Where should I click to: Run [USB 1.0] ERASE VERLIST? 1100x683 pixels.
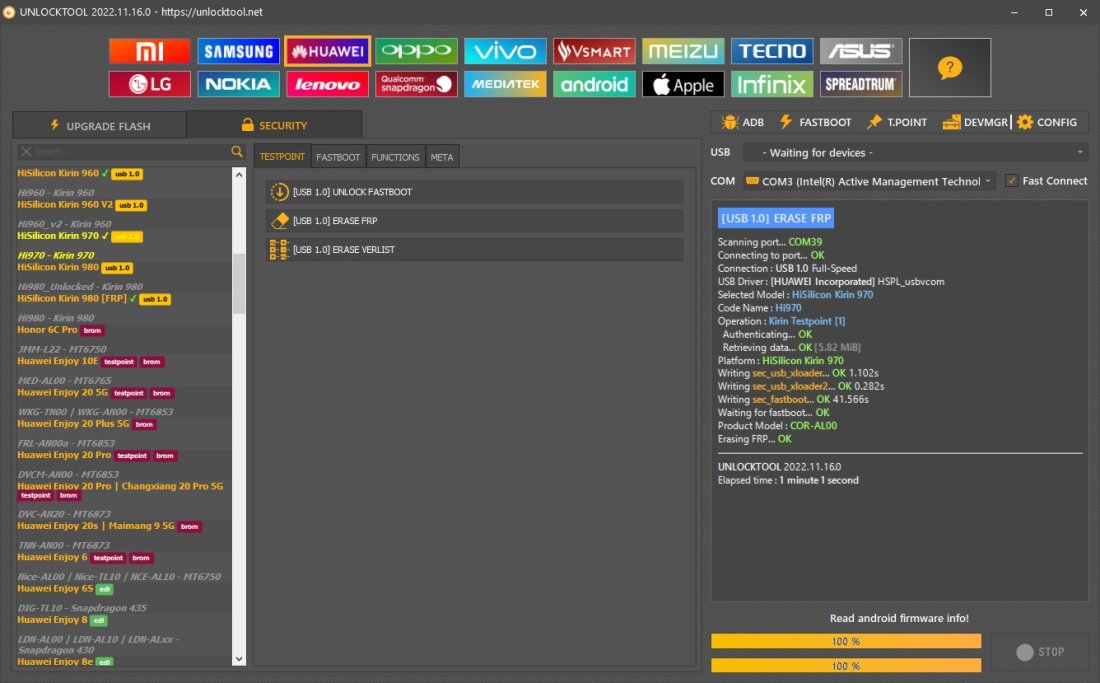[475, 249]
